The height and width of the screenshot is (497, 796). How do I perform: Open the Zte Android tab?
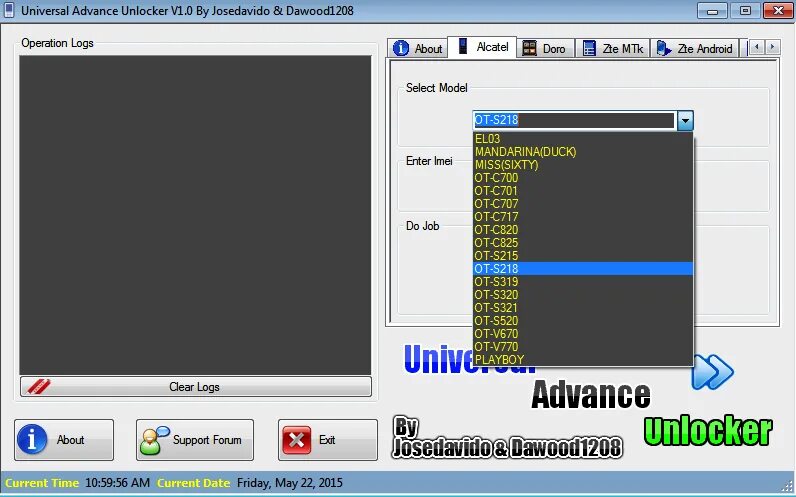694,48
